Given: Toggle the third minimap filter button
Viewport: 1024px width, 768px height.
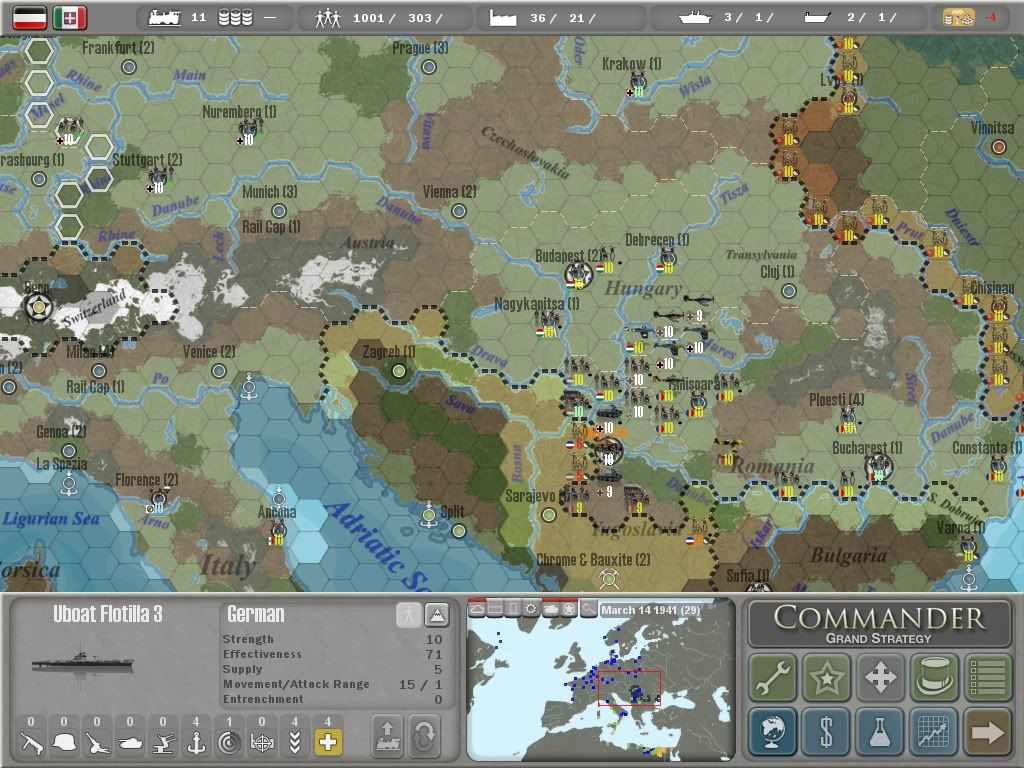Looking at the screenshot, I should pos(514,609).
